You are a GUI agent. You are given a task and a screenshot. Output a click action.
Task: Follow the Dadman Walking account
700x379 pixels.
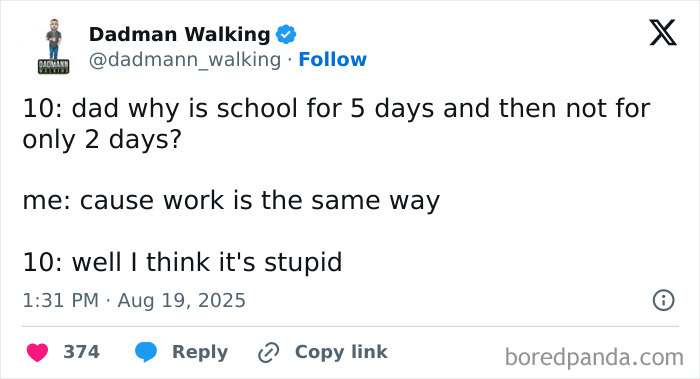tap(333, 59)
